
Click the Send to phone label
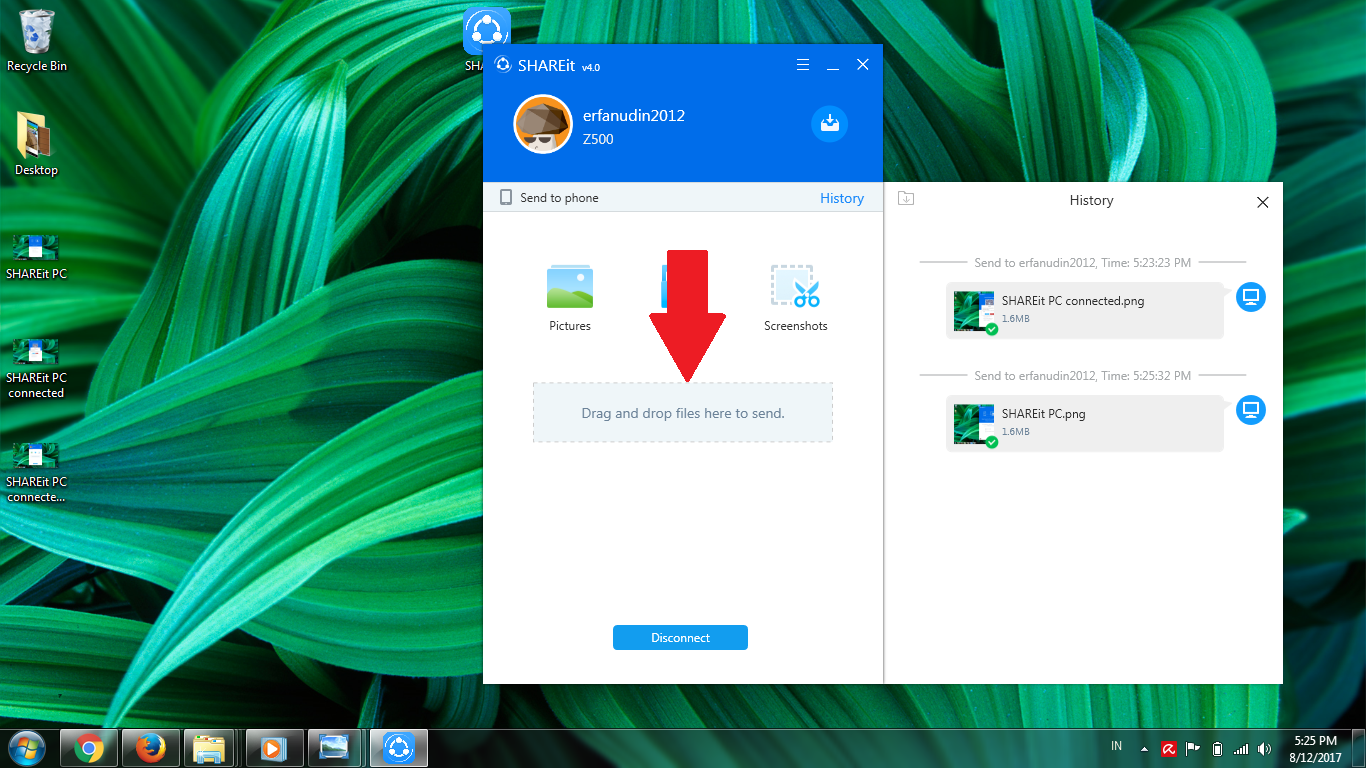coord(558,198)
